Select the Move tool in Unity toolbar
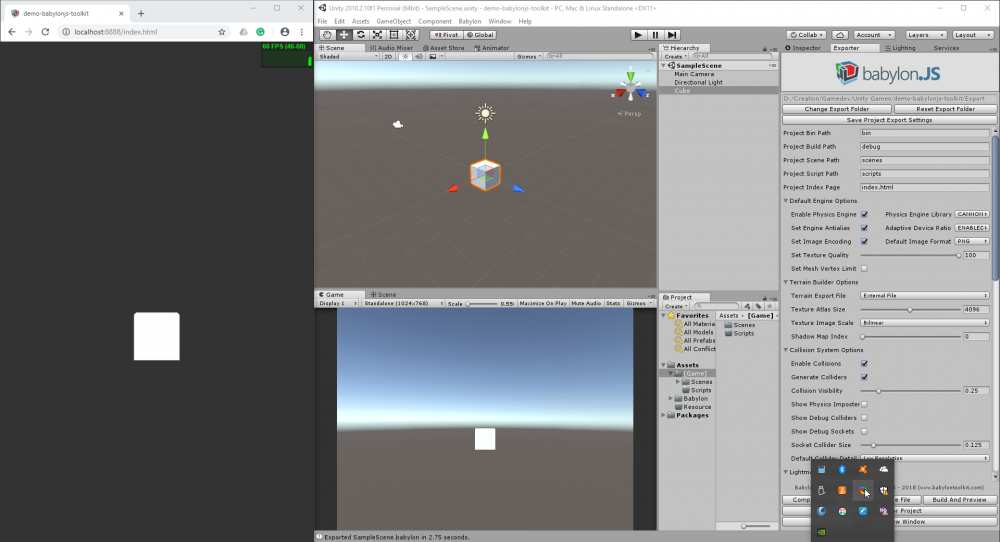This screenshot has width=1000, height=542. click(344, 35)
